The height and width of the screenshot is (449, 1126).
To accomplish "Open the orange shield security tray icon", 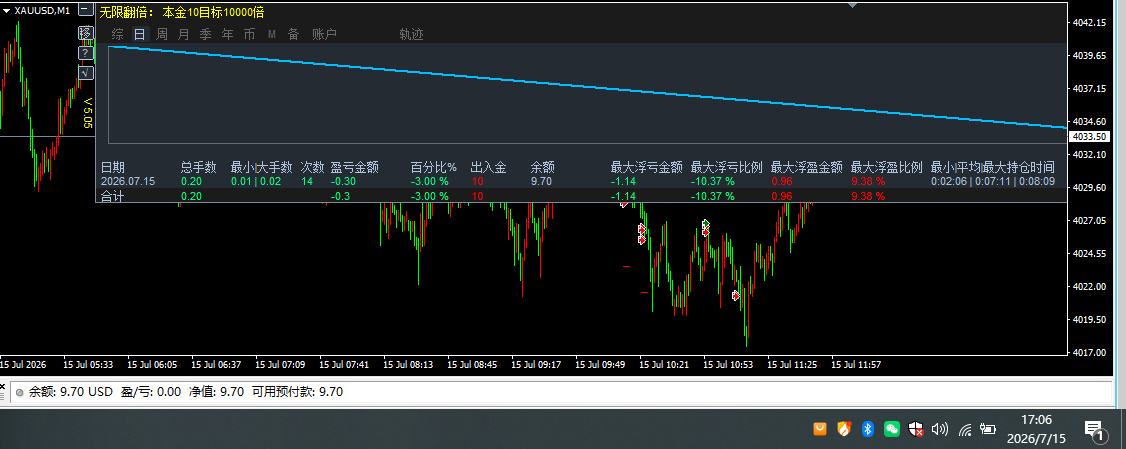I will (x=844, y=429).
